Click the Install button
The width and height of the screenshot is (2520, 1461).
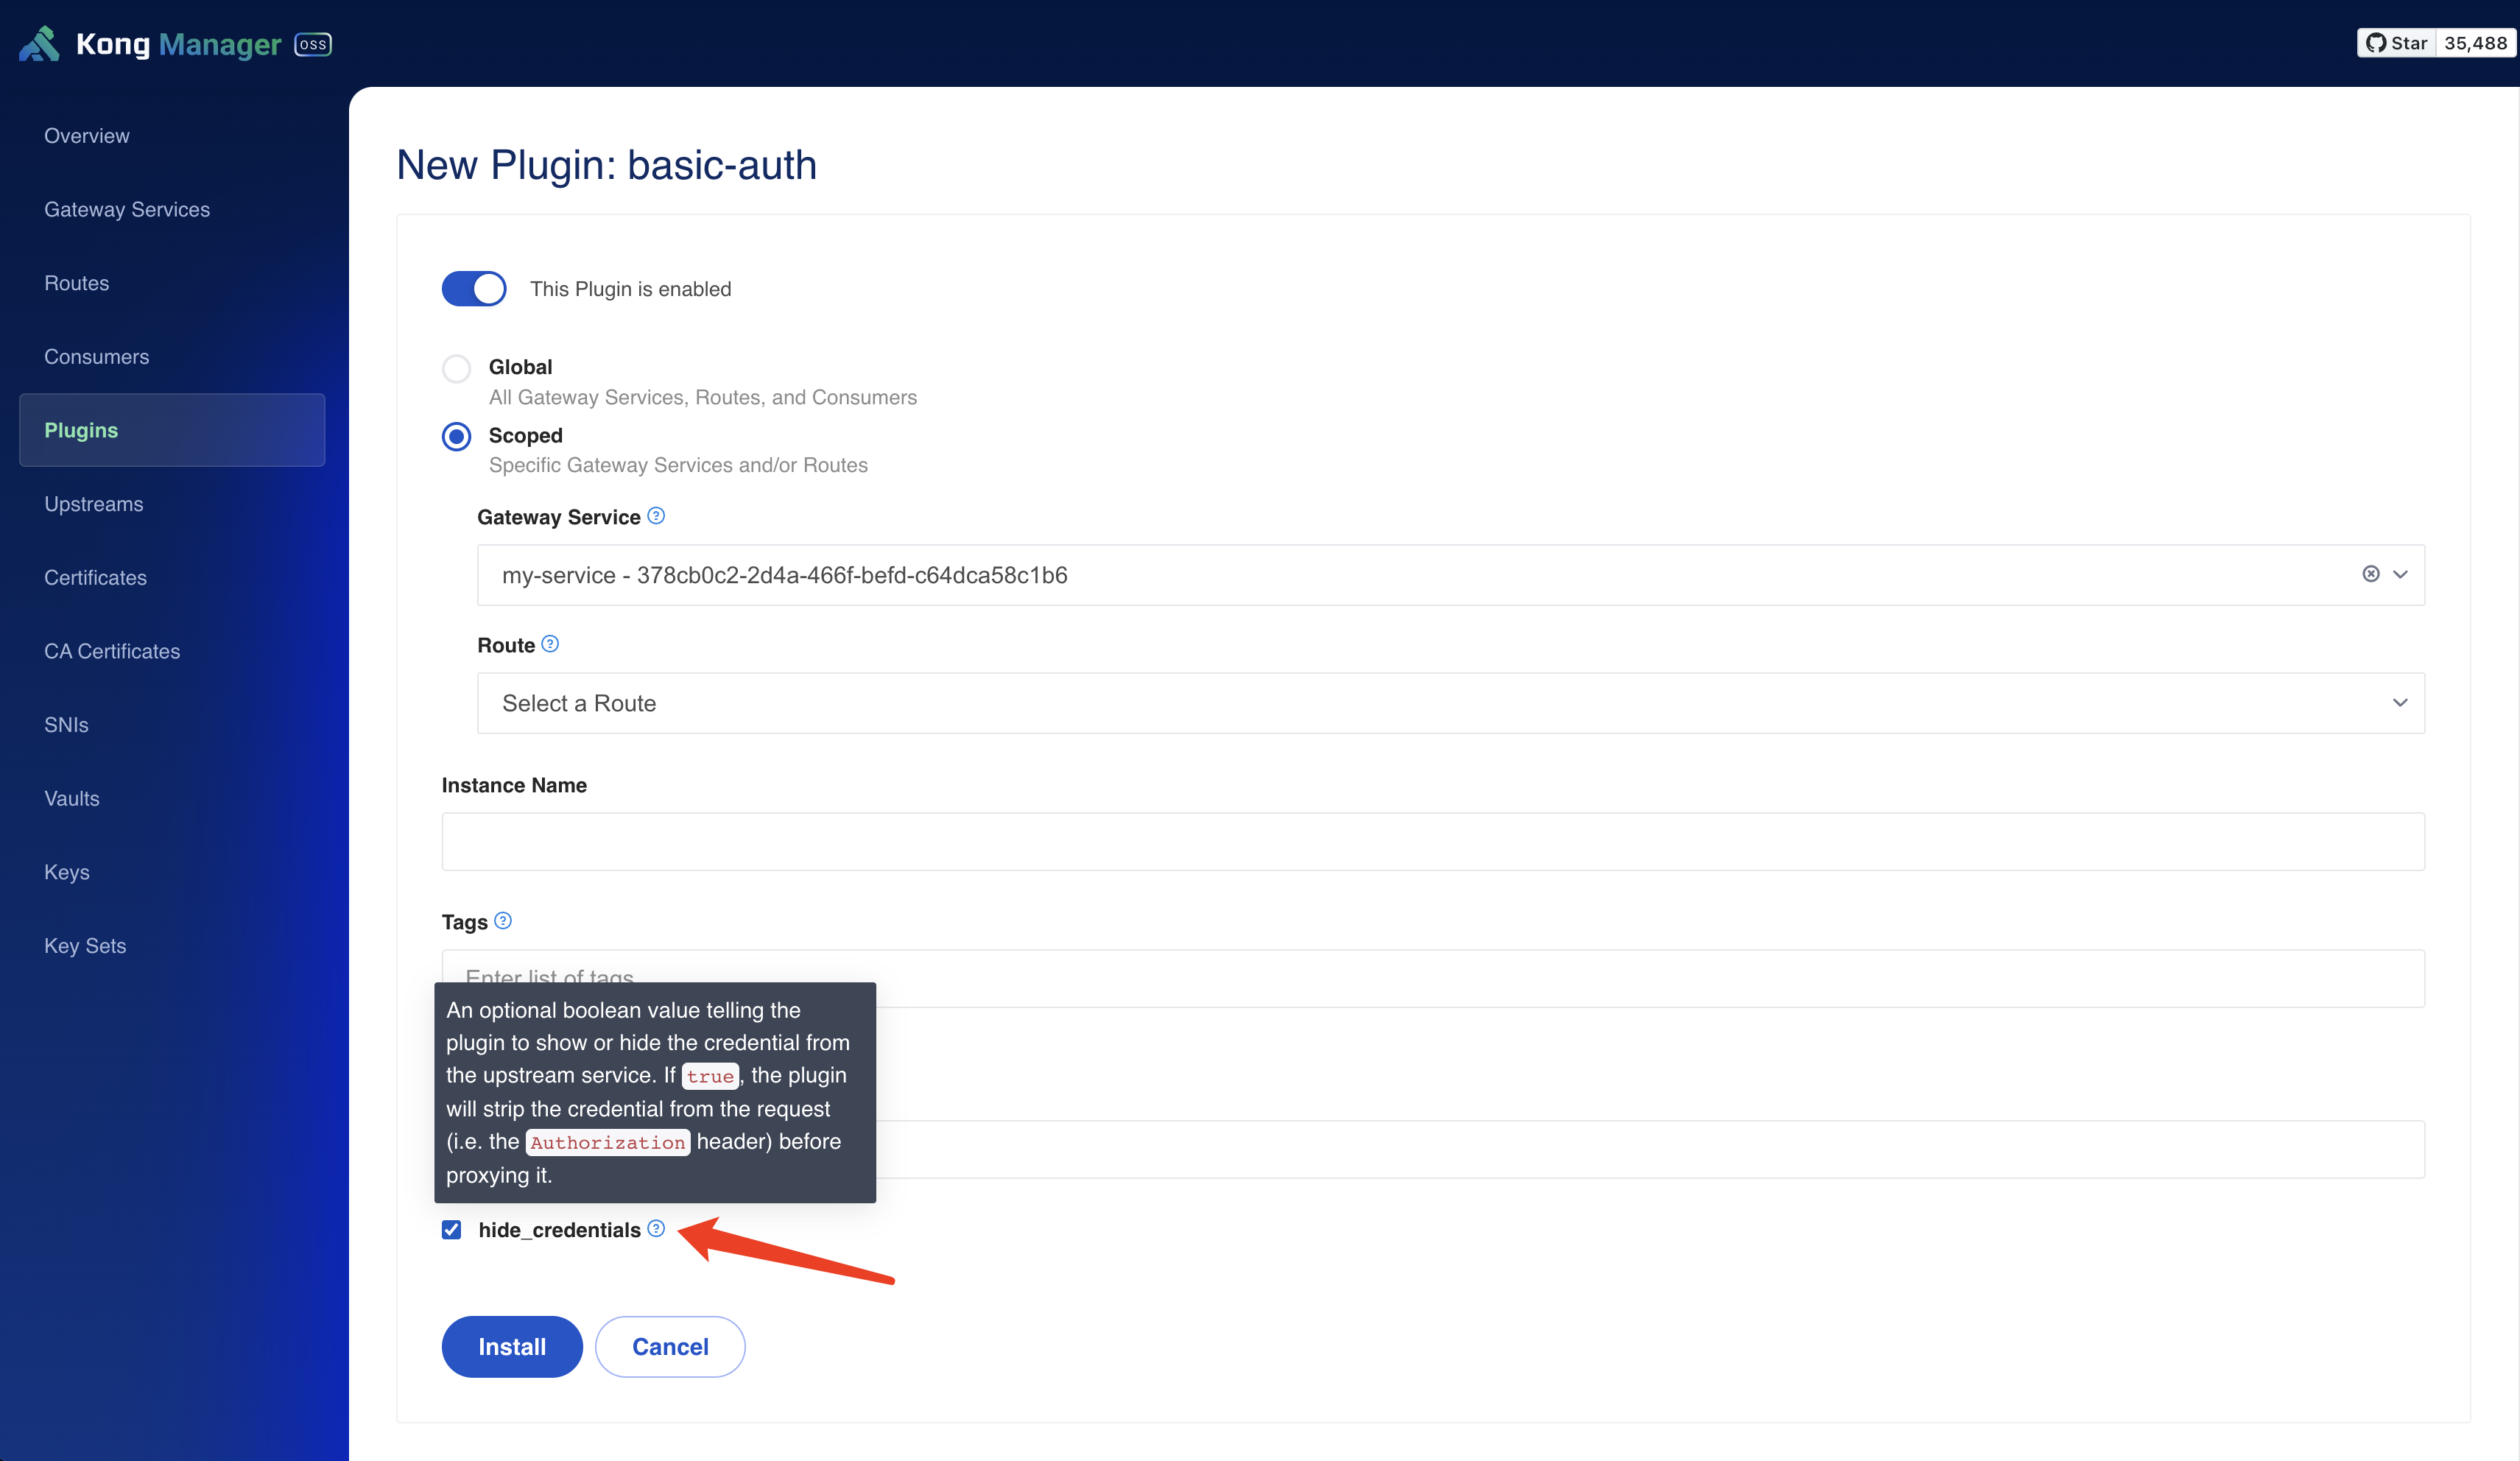pos(511,1345)
